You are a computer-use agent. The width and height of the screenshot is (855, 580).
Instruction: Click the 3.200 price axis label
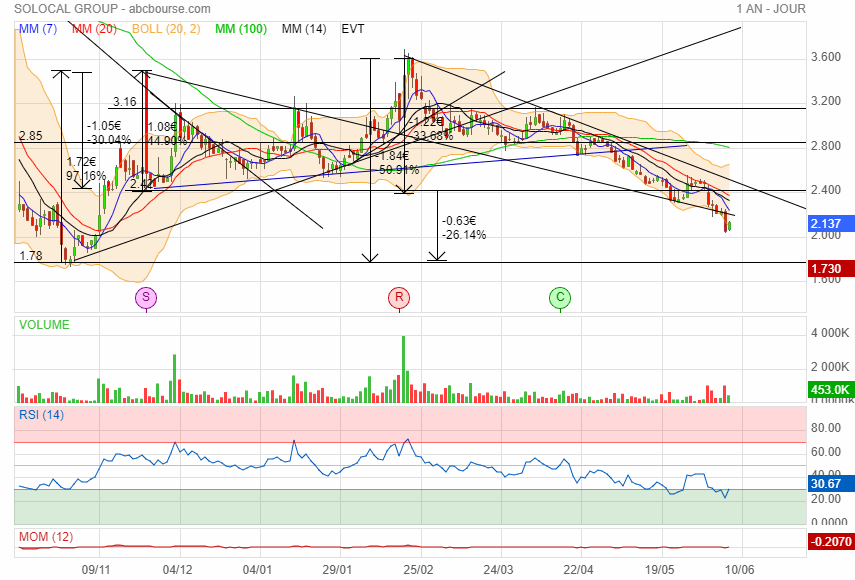[826, 101]
